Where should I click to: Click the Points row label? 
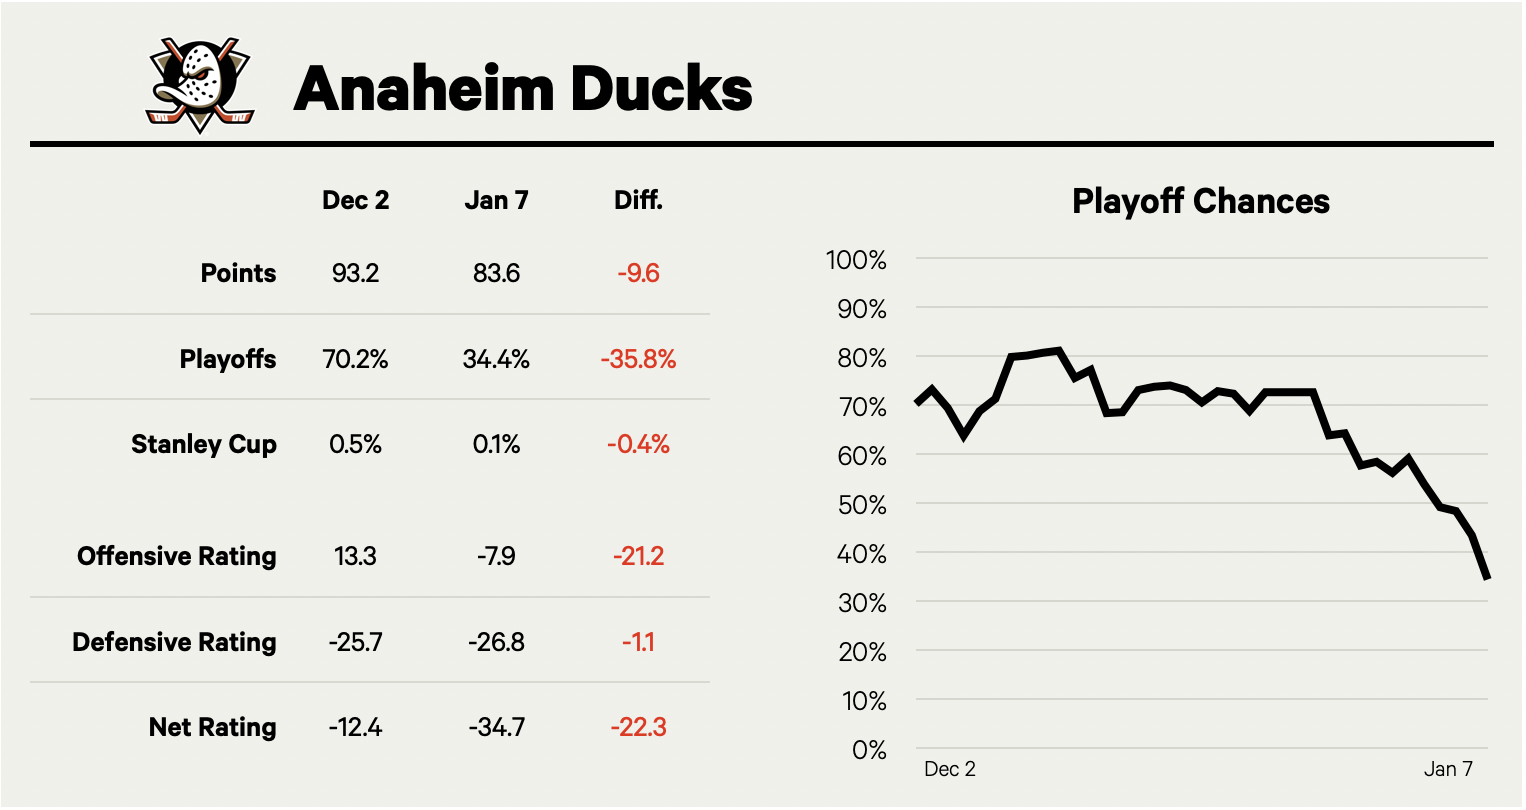tap(238, 273)
